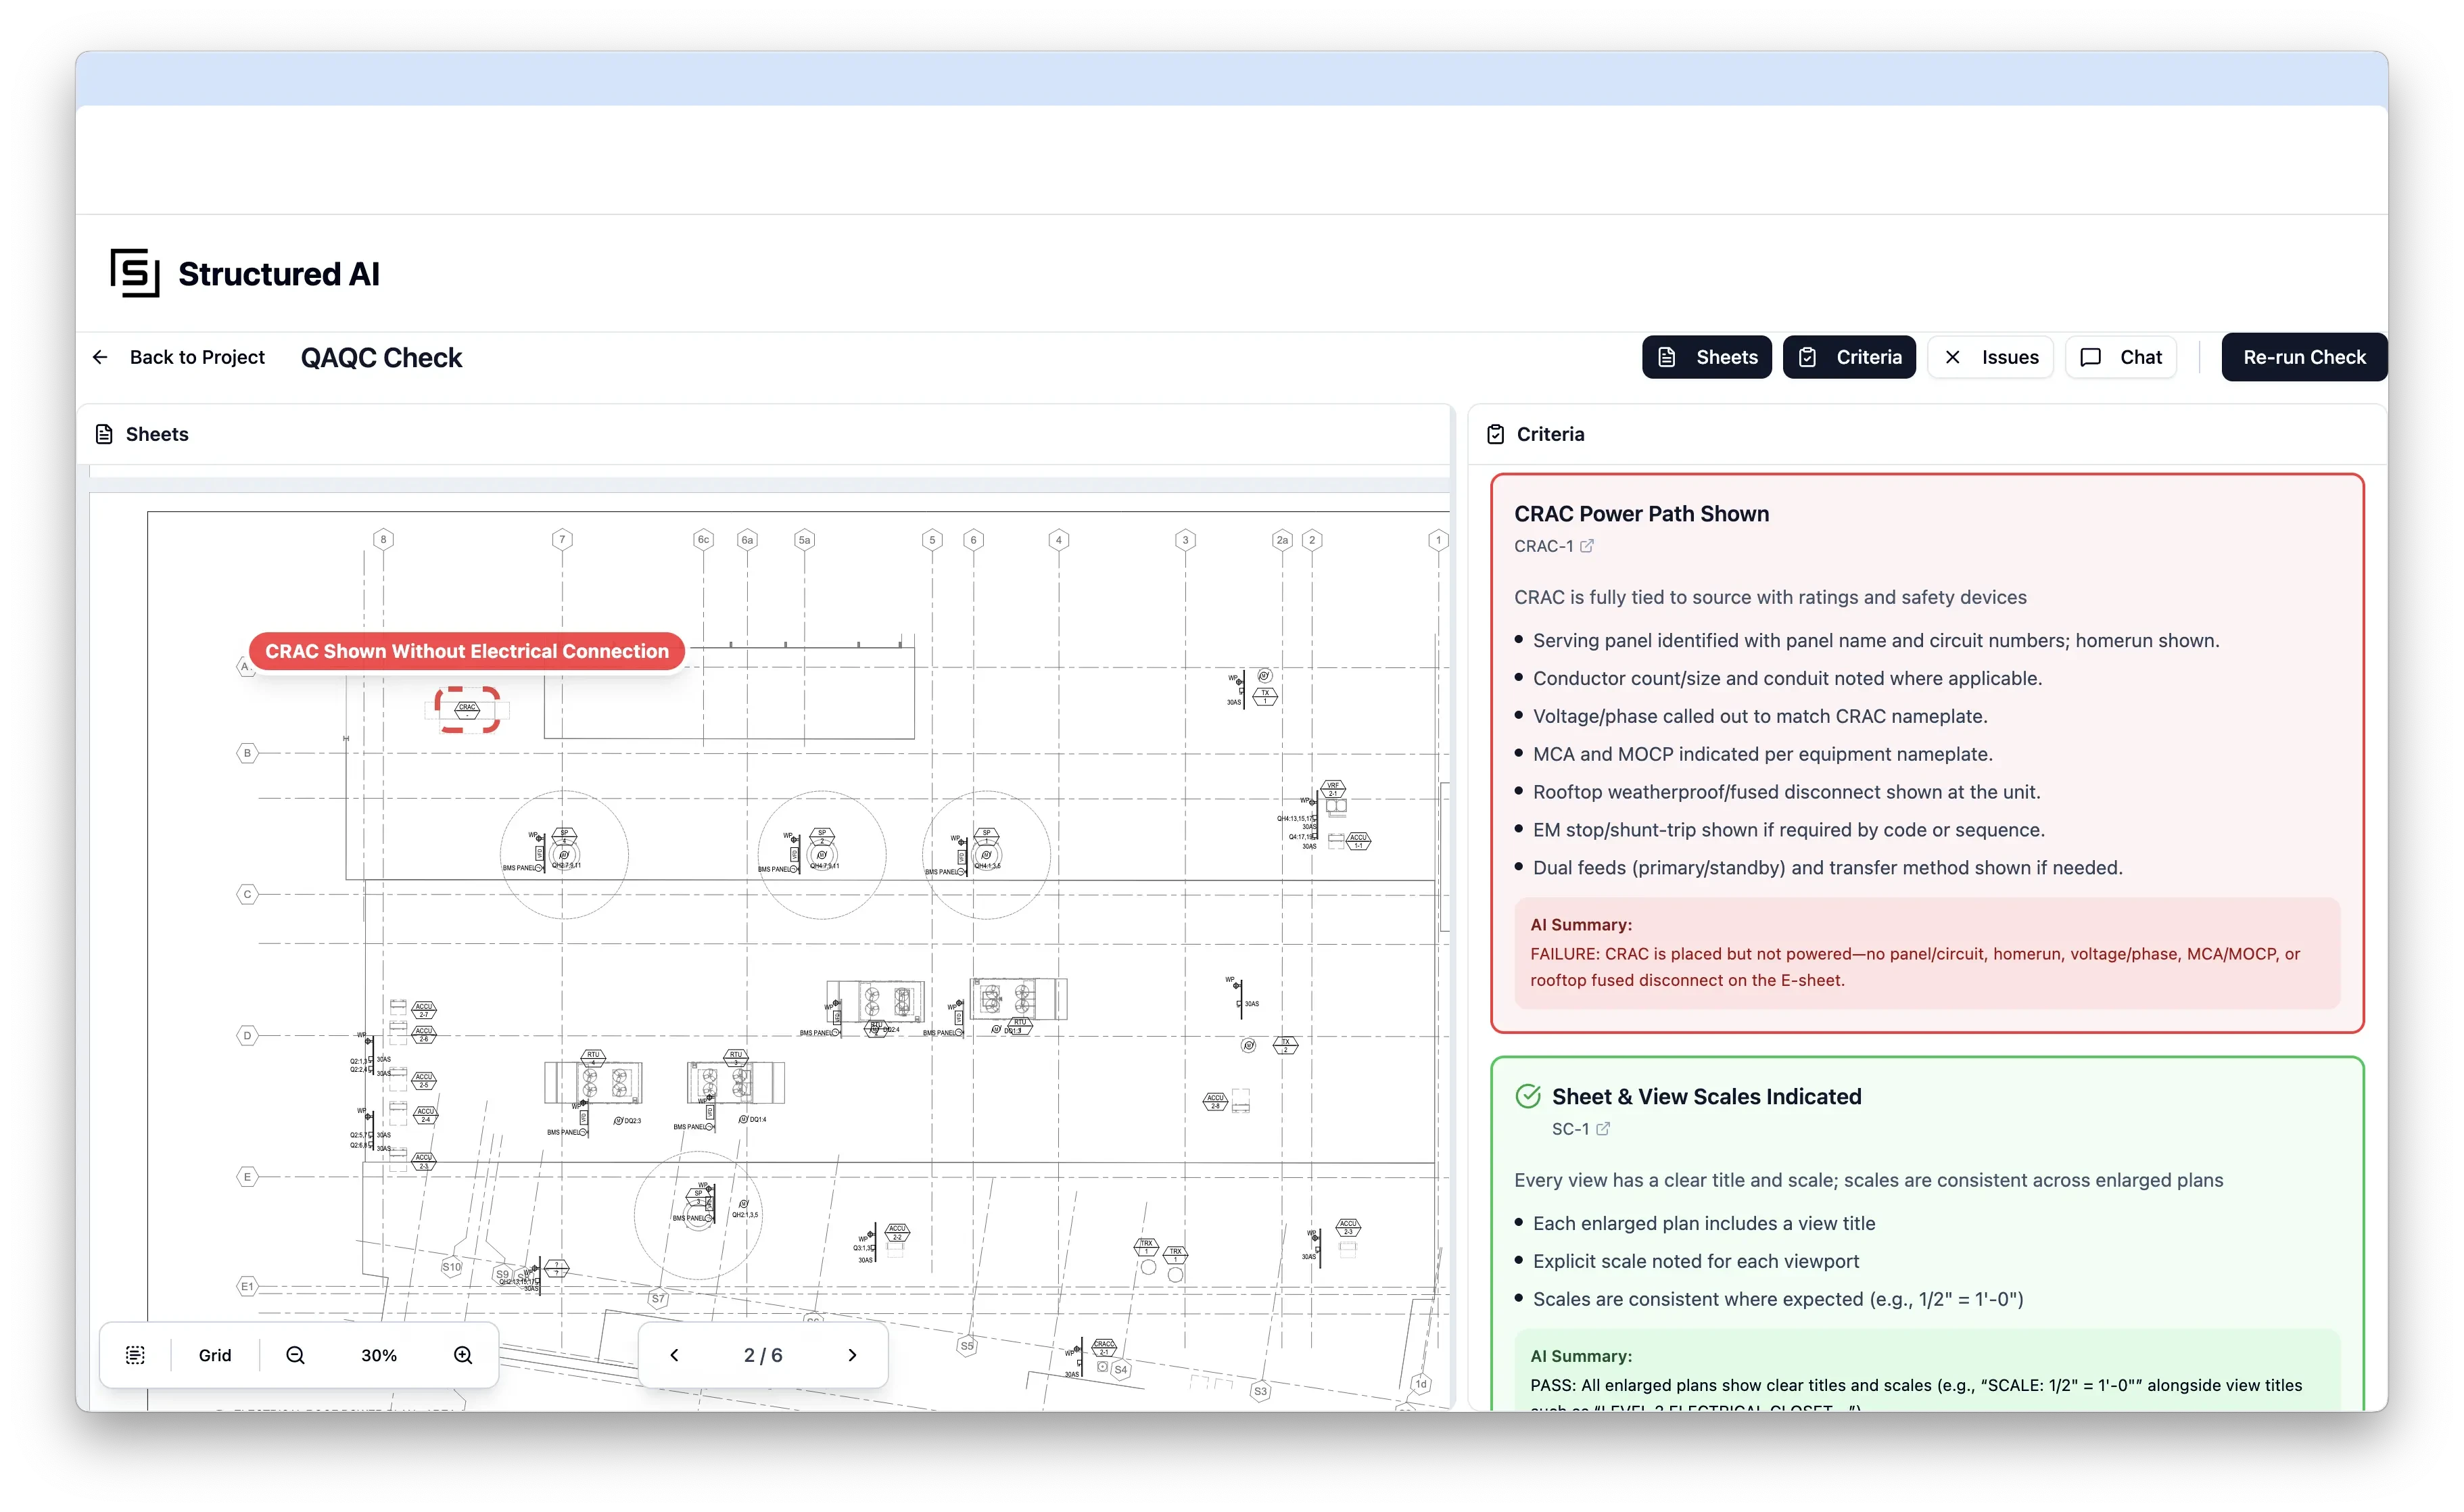Open the Issues tab
This screenshot has height=1512, width=2464.
[x=1989, y=357]
